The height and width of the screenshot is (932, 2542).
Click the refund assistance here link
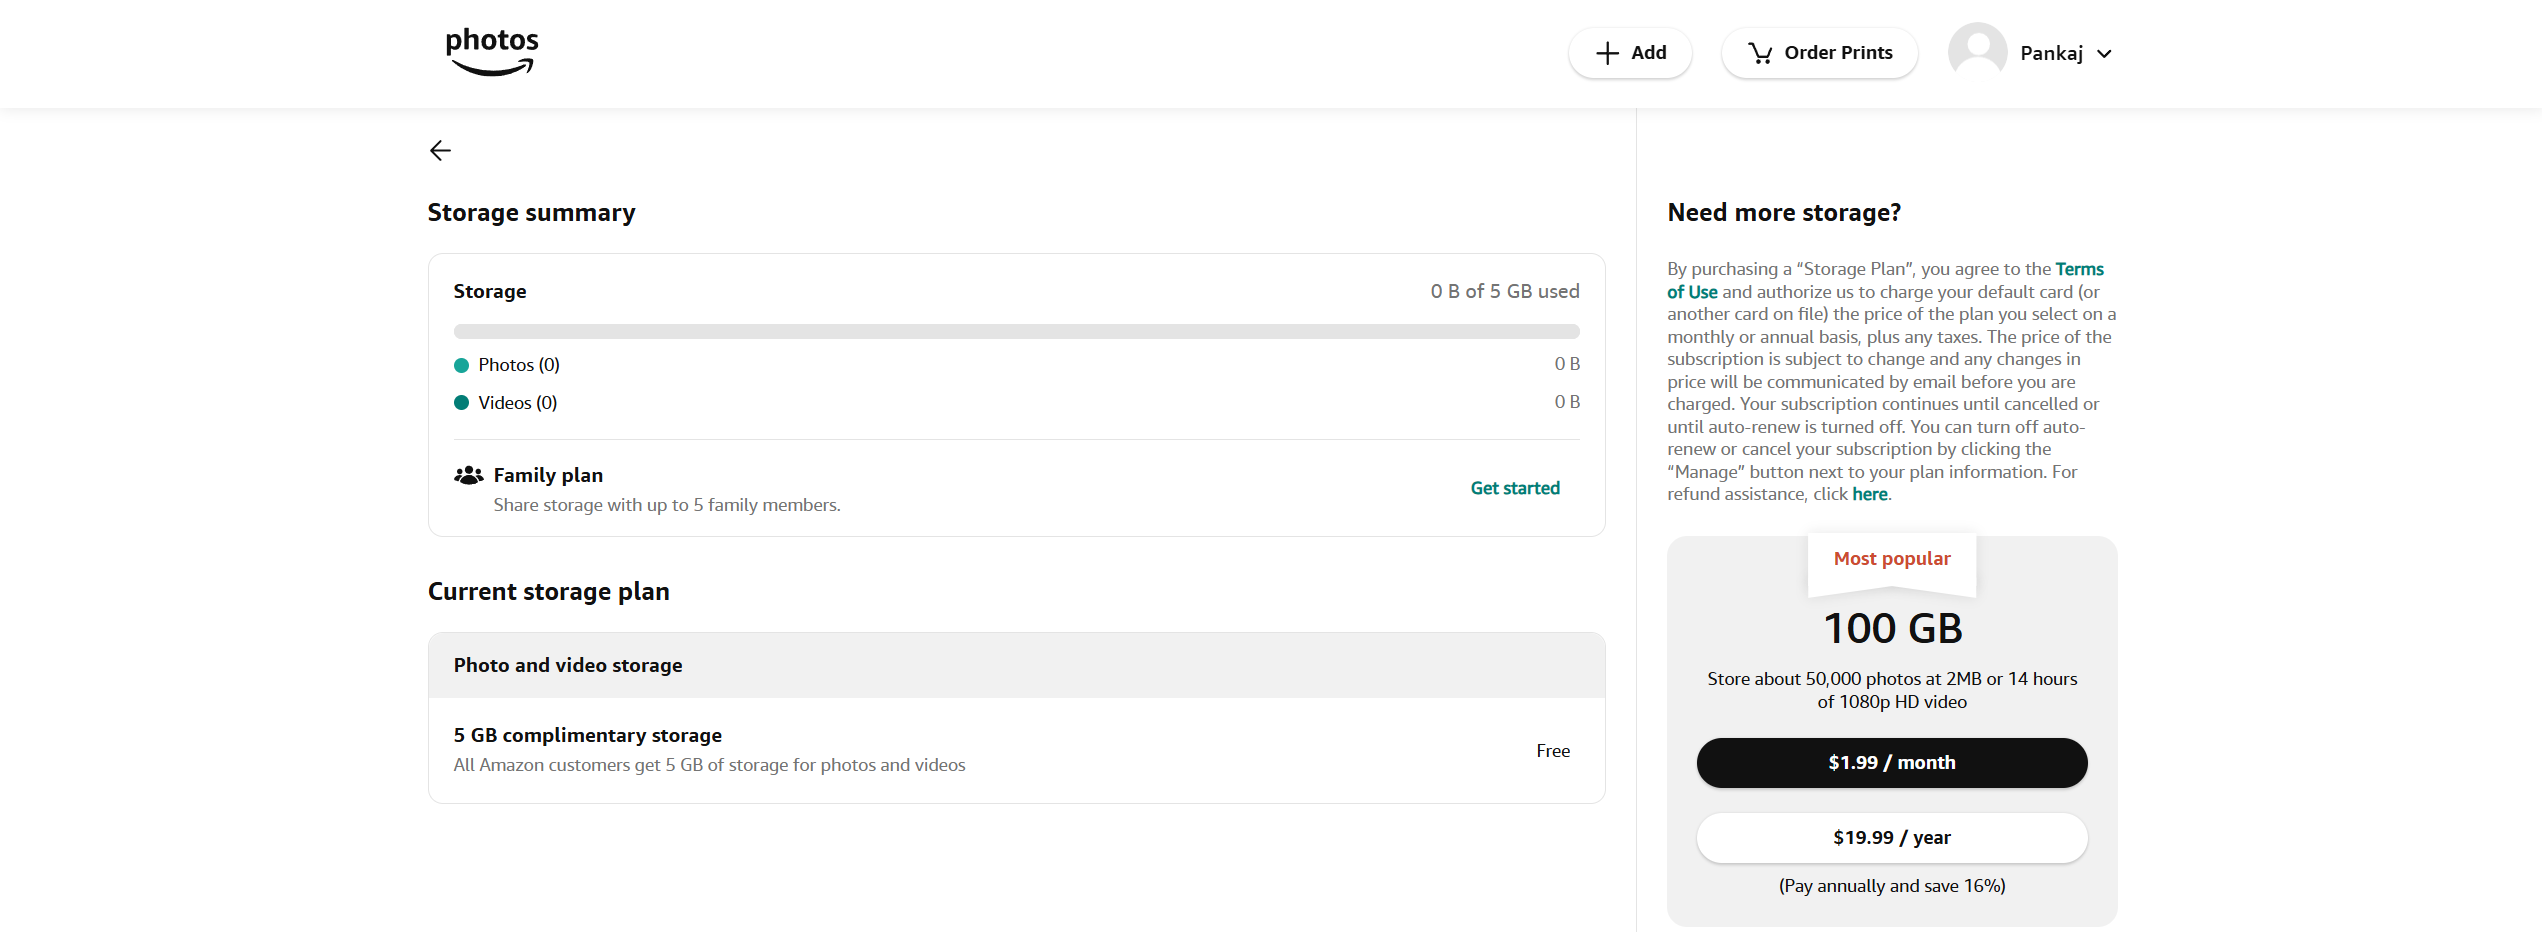1868,494
